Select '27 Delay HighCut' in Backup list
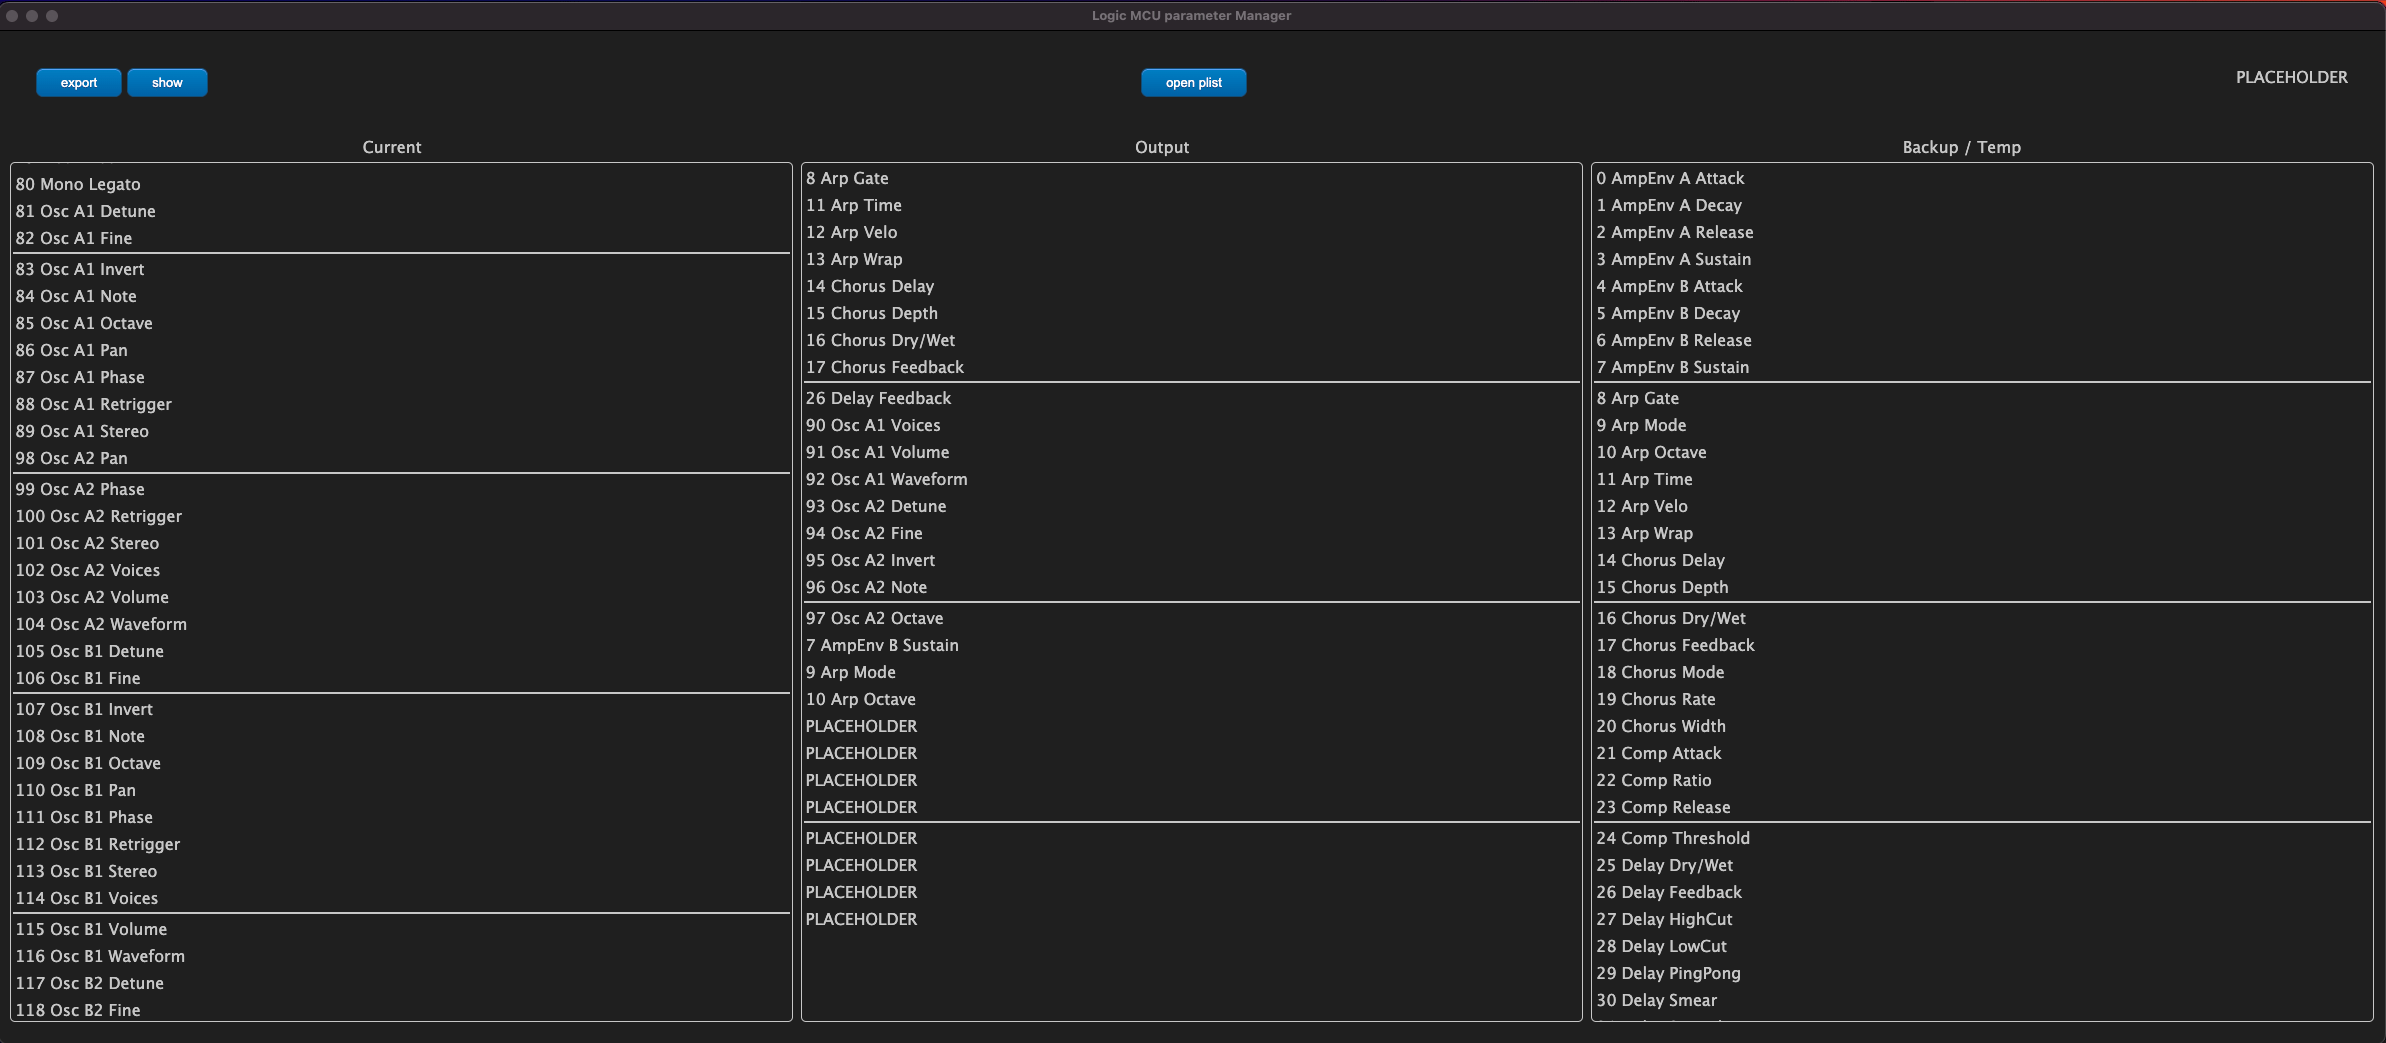 coord(1982,919)
